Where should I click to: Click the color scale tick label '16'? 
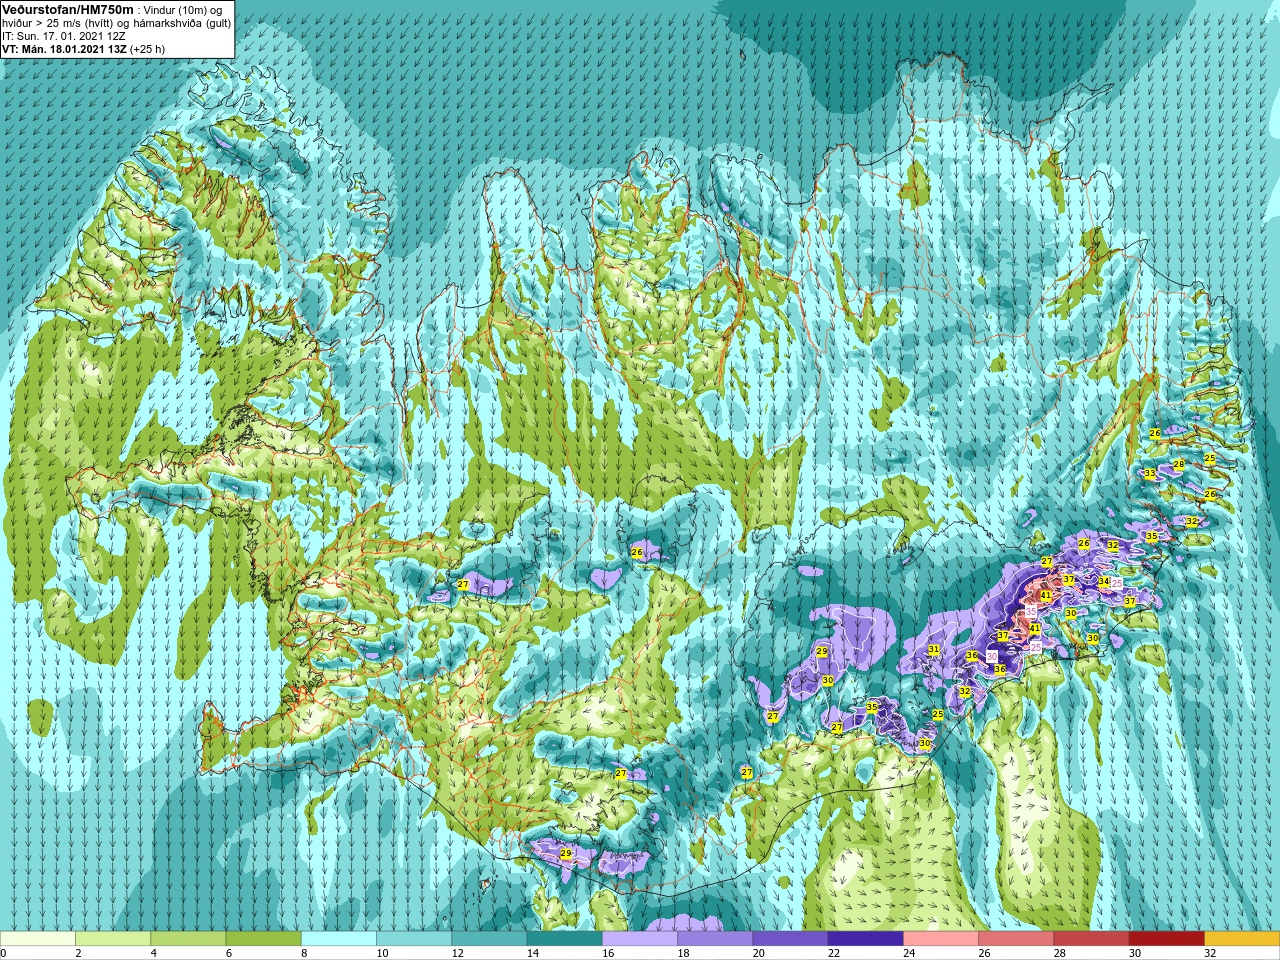609,953
